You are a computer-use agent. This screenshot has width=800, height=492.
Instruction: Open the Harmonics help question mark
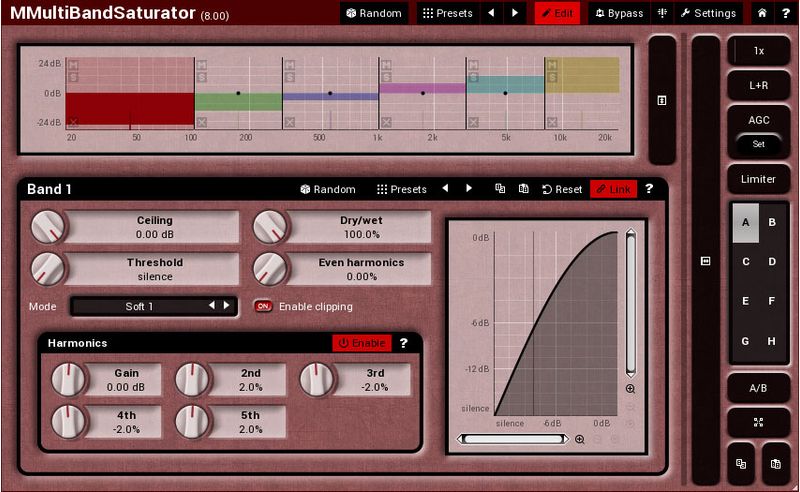(x=404, y=343)
